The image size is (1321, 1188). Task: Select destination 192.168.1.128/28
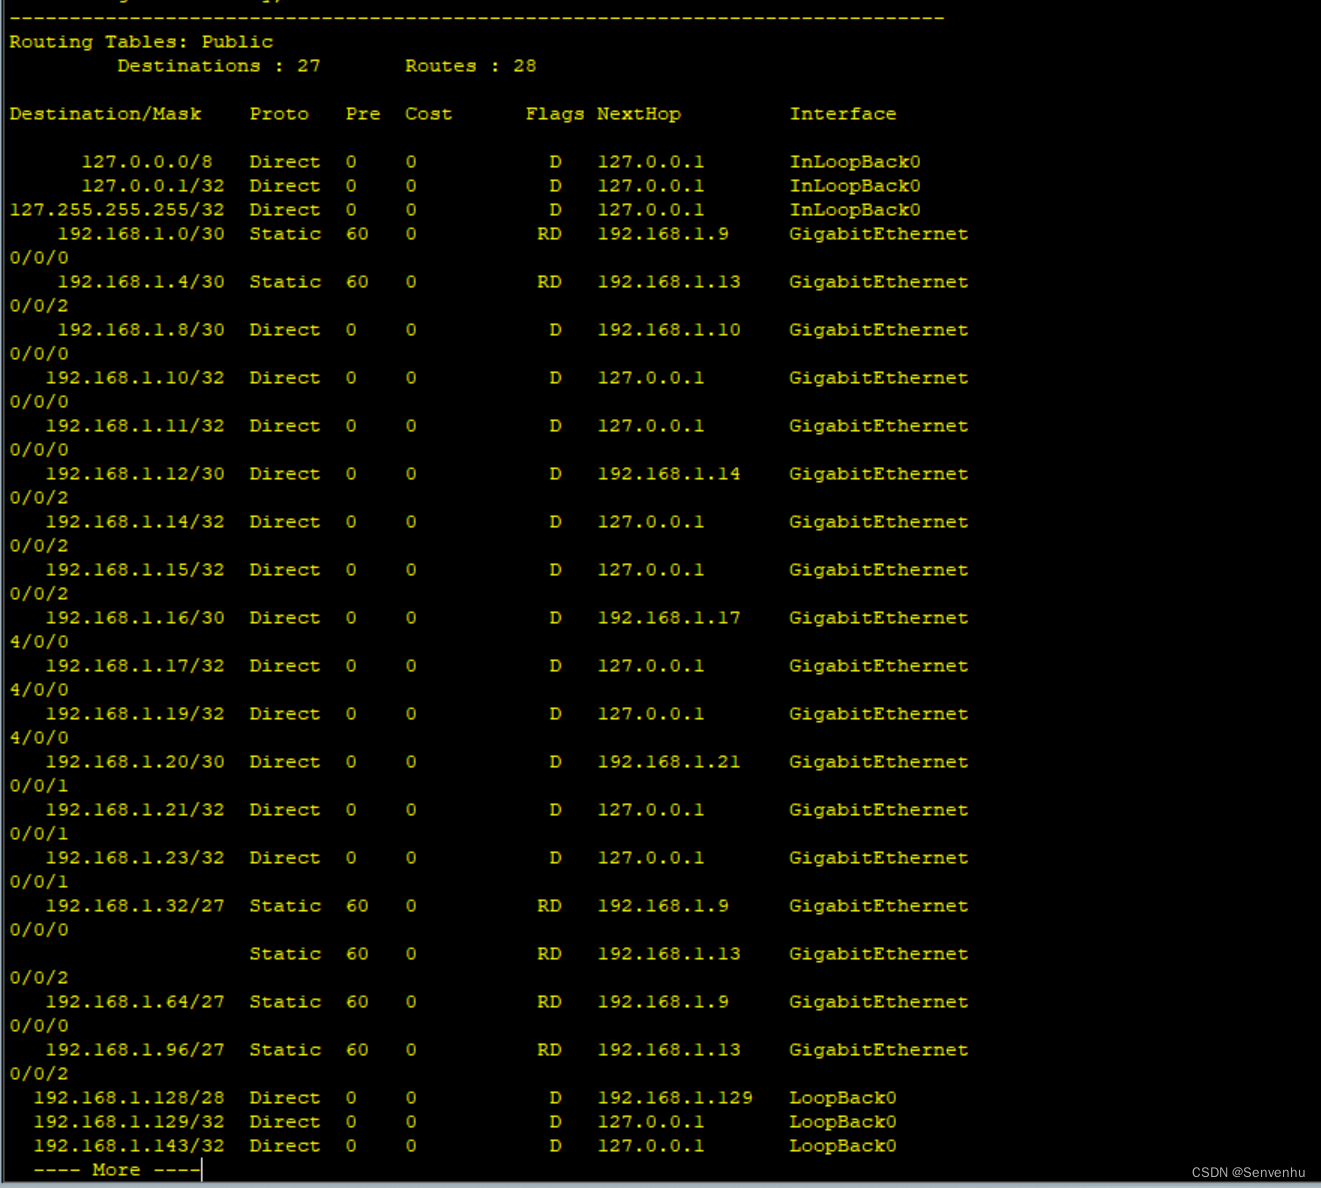[x=129, y=1098]
